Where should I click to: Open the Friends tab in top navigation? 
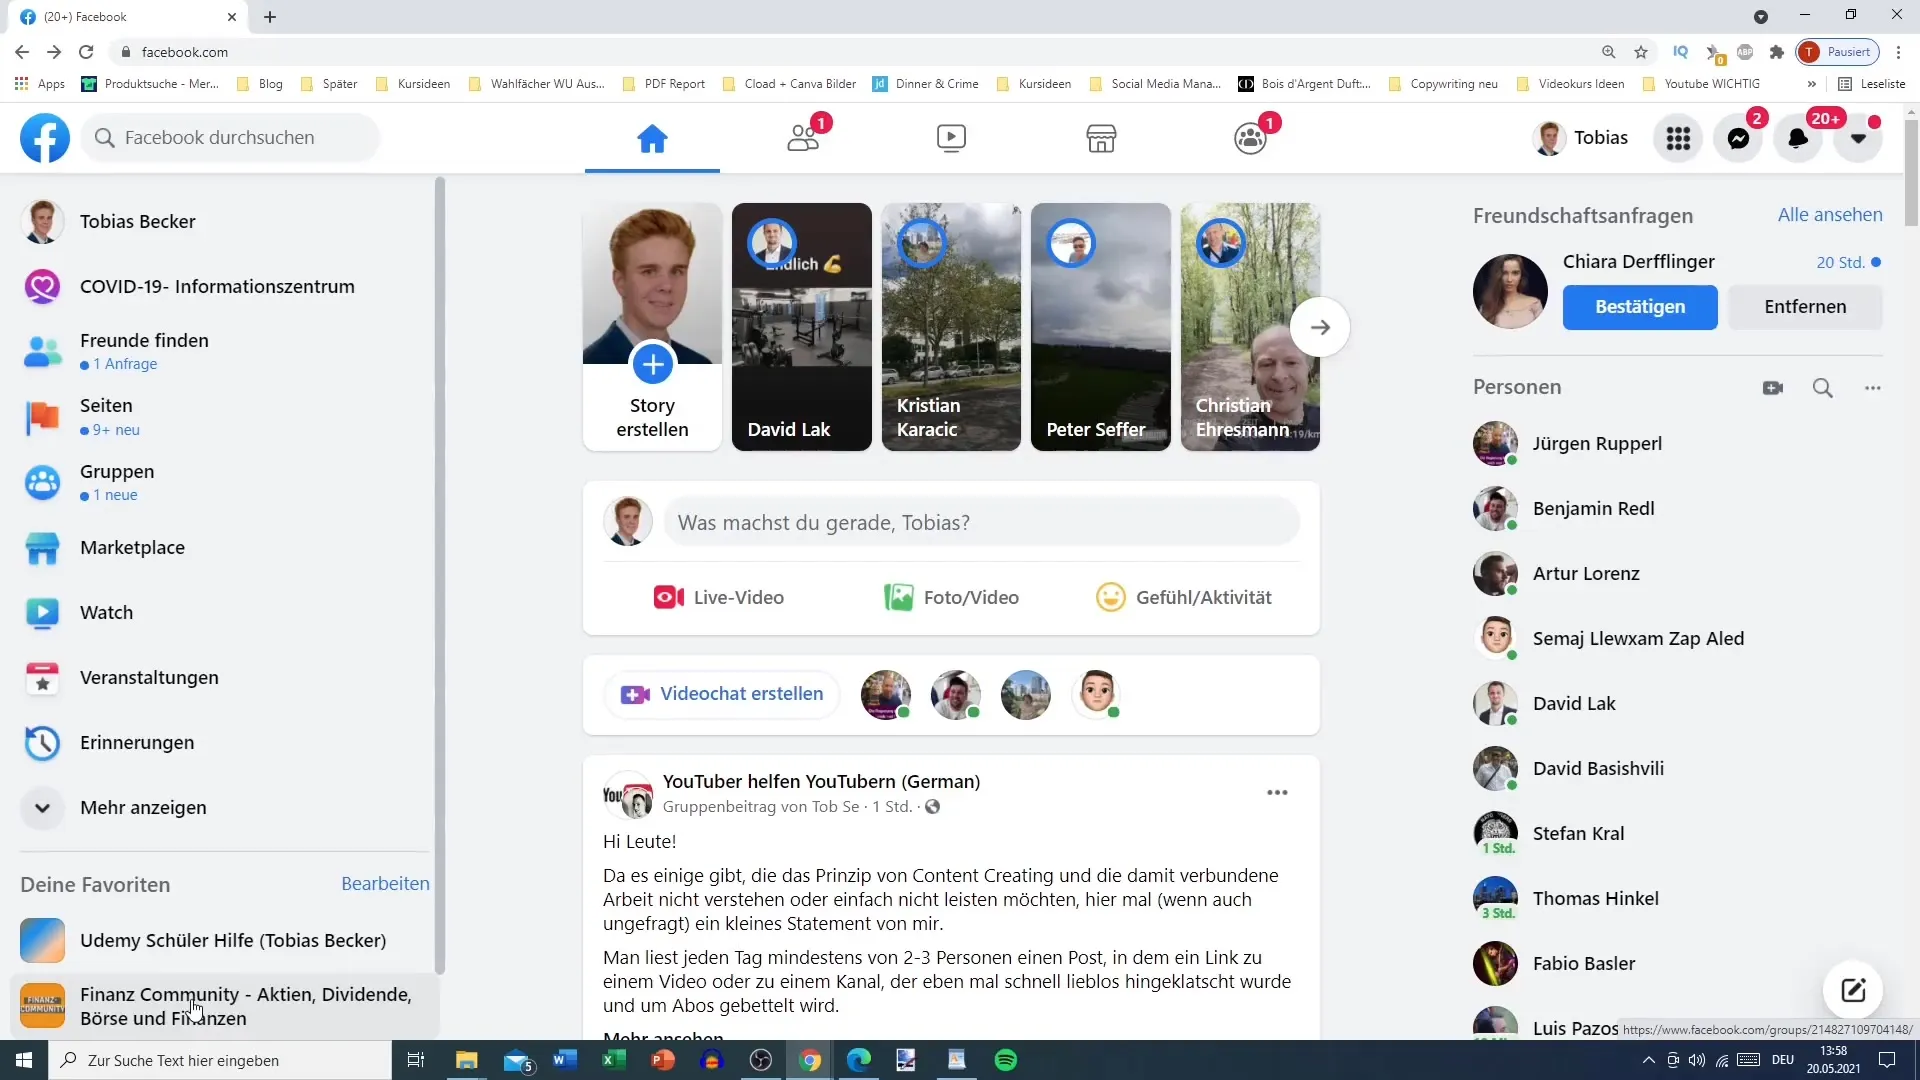(802, 138)
